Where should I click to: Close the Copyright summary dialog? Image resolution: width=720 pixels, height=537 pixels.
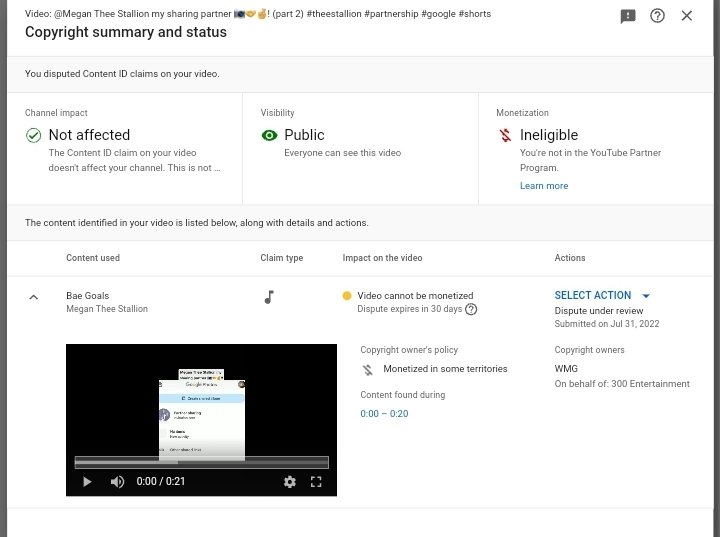pos(686,16)
